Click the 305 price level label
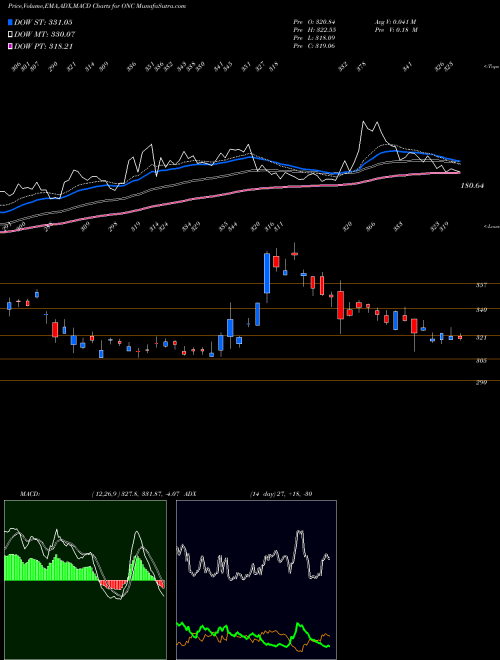The width and height of the screenshot is (500, 660). (x=481, y=361)
